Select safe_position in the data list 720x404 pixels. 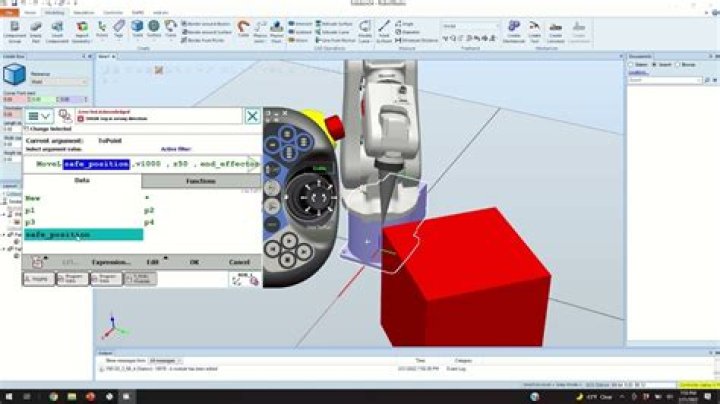coord(58,234)
